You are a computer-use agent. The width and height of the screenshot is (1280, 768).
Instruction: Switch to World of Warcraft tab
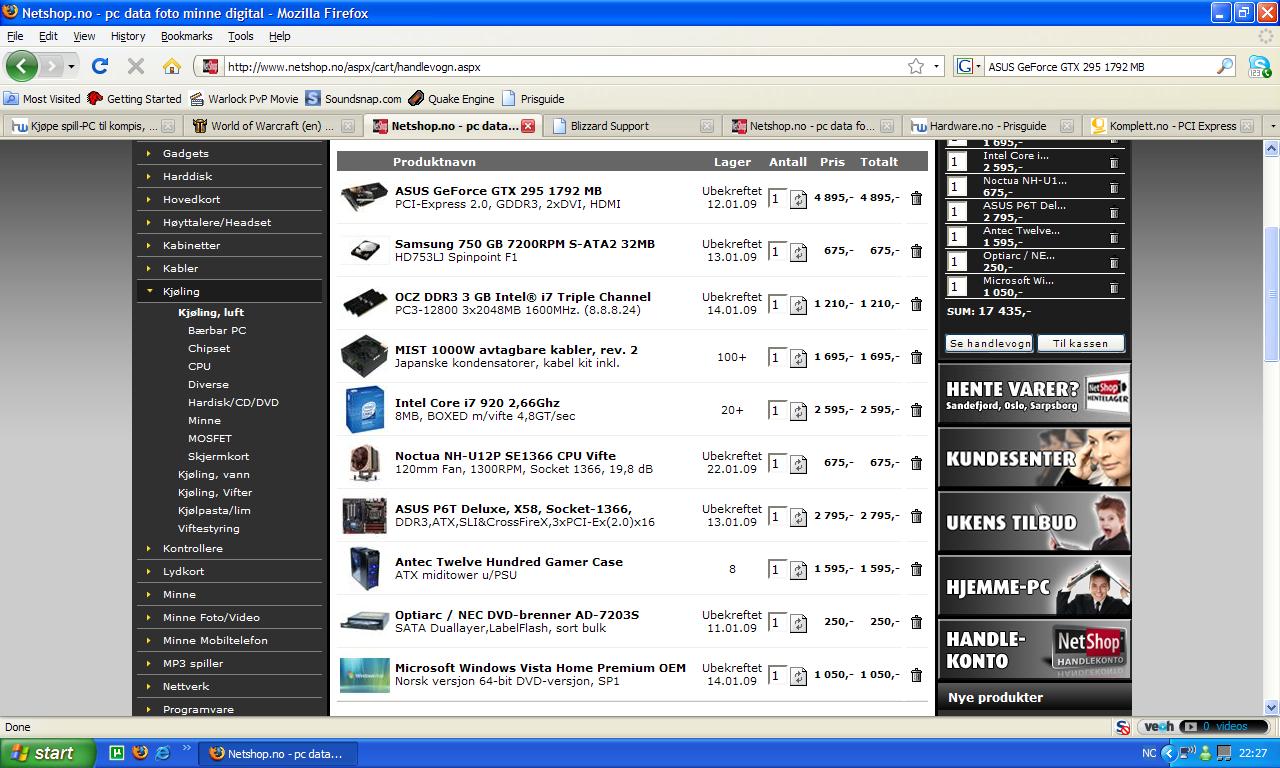tap(273, 126)
